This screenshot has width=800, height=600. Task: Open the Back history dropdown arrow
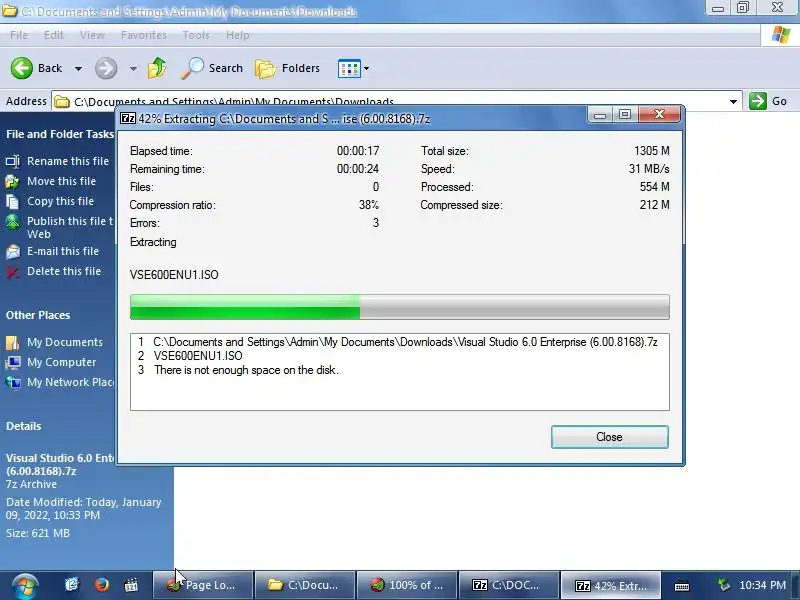pos(79,68)
